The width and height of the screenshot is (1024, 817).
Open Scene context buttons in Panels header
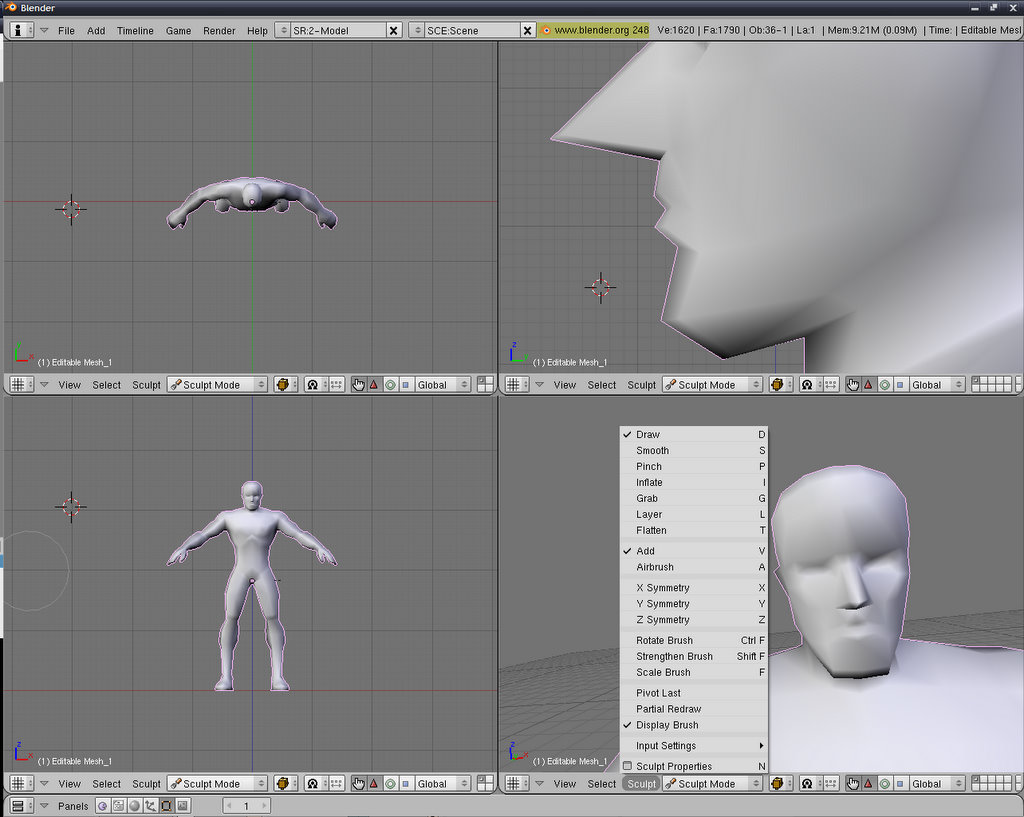[x=182, y=805]
